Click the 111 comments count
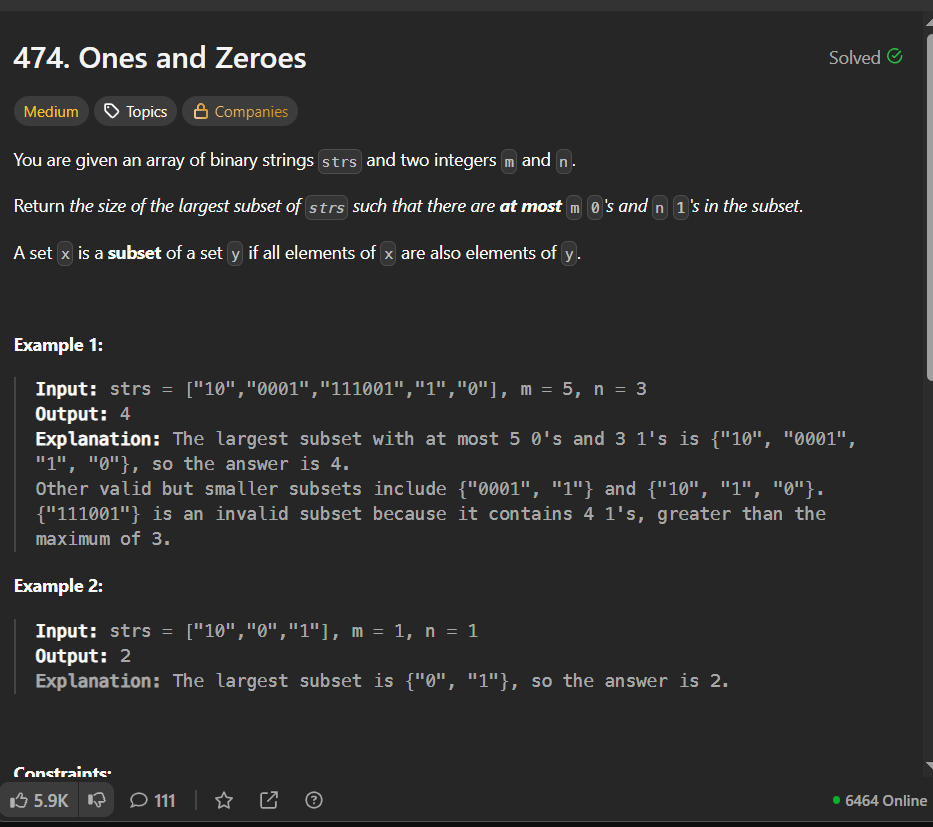The height and width of the screenshot is (827, 933). [165, 801]
